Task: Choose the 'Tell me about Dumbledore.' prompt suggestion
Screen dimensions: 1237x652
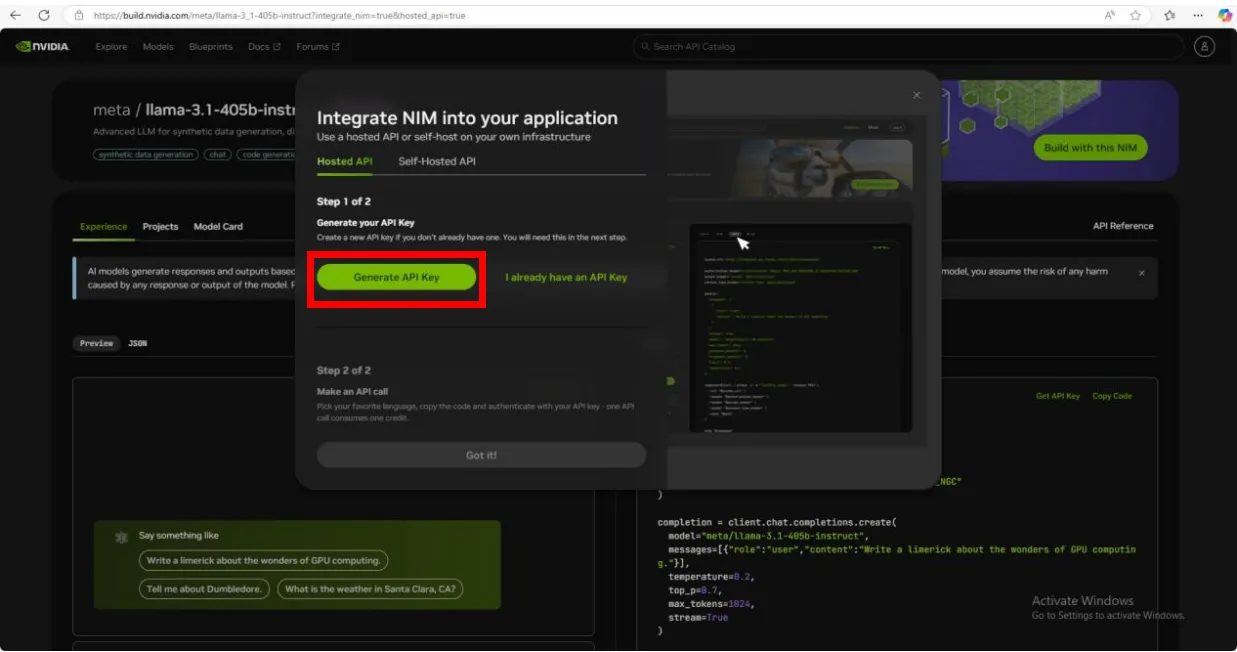Action: pos(204,589)
